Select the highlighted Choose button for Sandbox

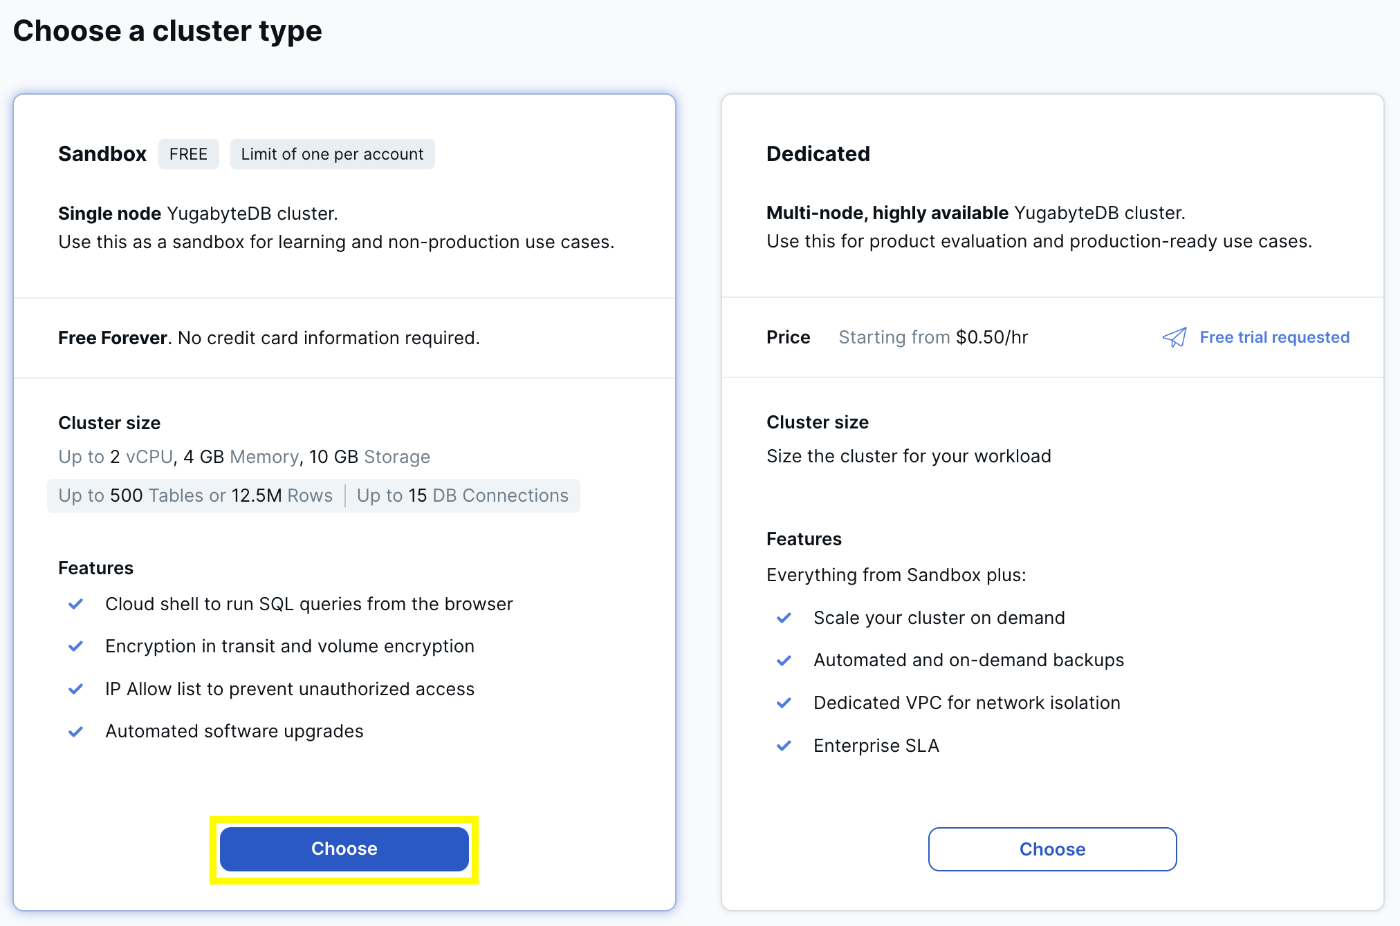tap(344, 848)
